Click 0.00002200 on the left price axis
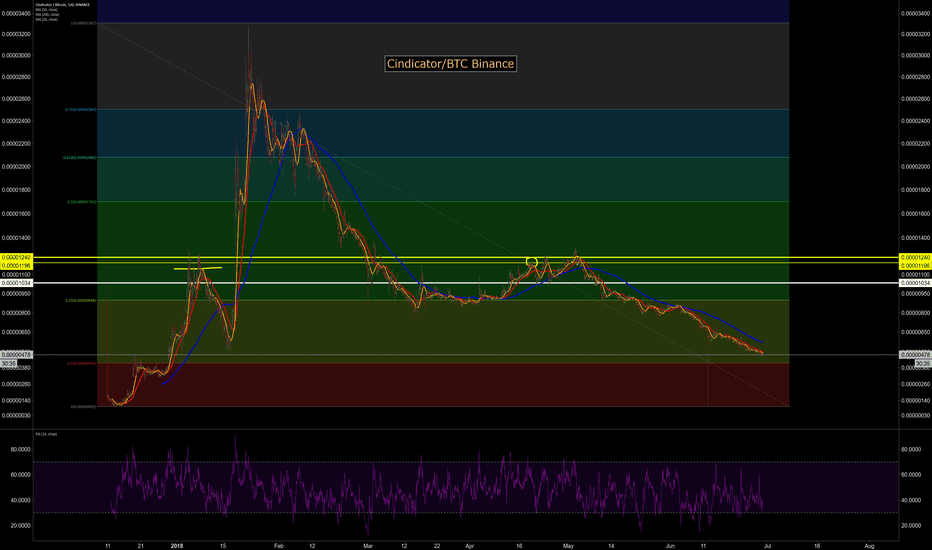 (x=16, y=143)
